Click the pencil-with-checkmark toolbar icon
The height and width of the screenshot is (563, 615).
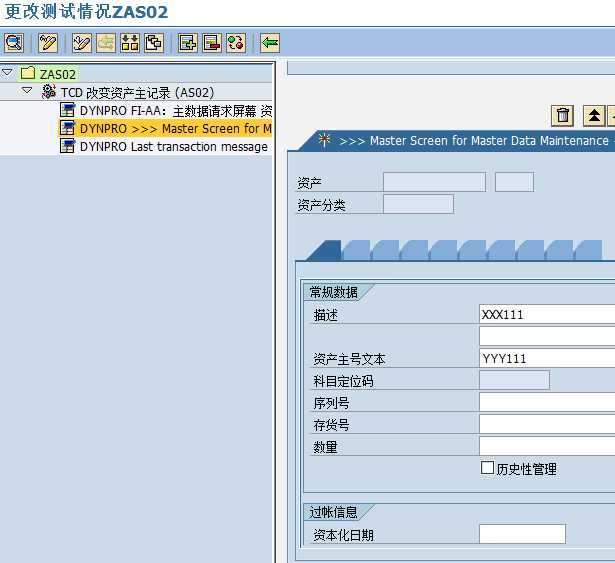point(82,43)
